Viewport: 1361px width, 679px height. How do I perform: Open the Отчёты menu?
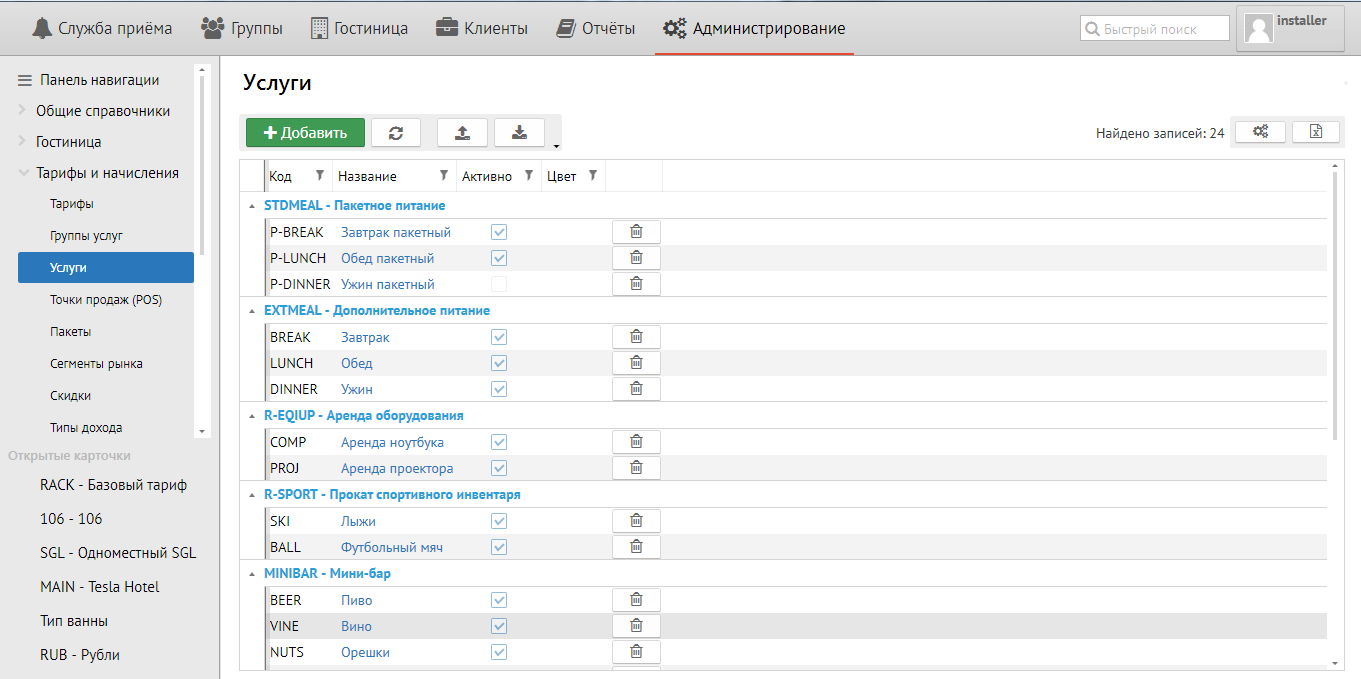596,28
